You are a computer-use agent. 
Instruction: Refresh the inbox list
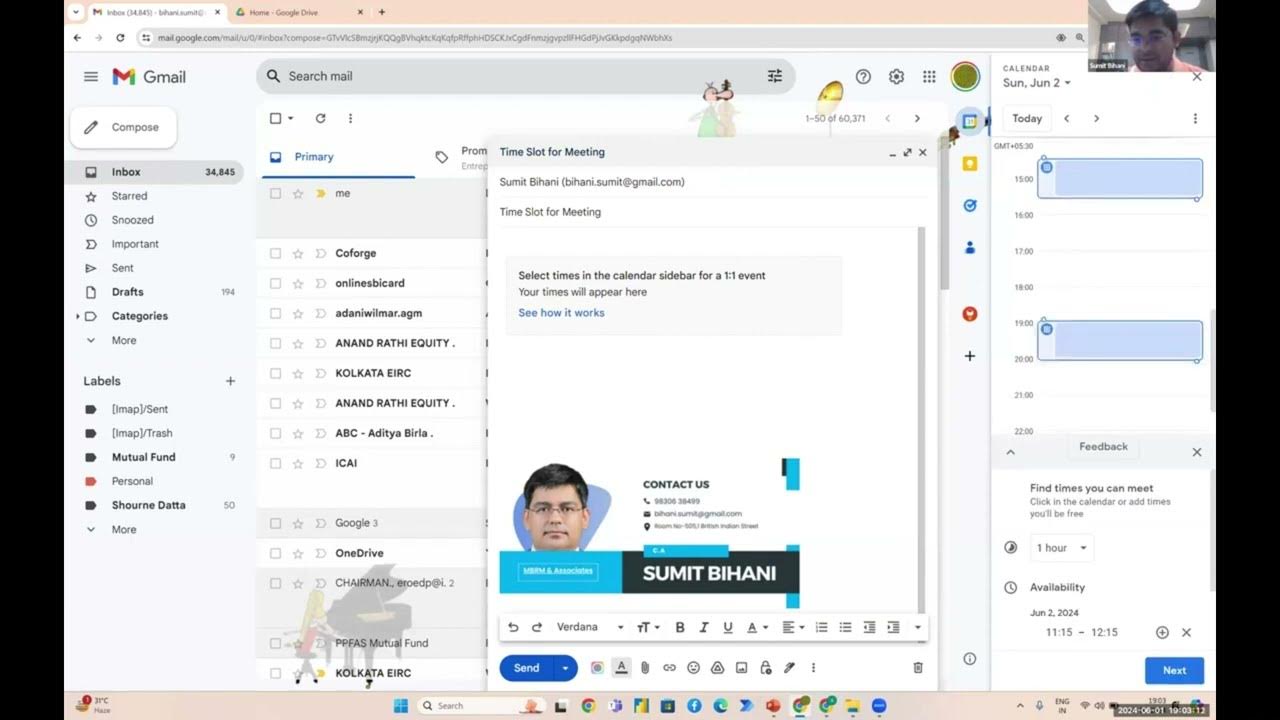point(320,118)
